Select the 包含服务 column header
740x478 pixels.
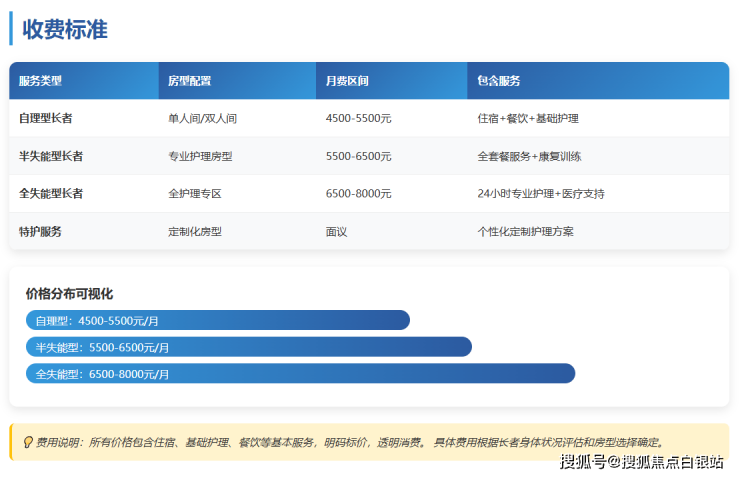click(498, 81)
